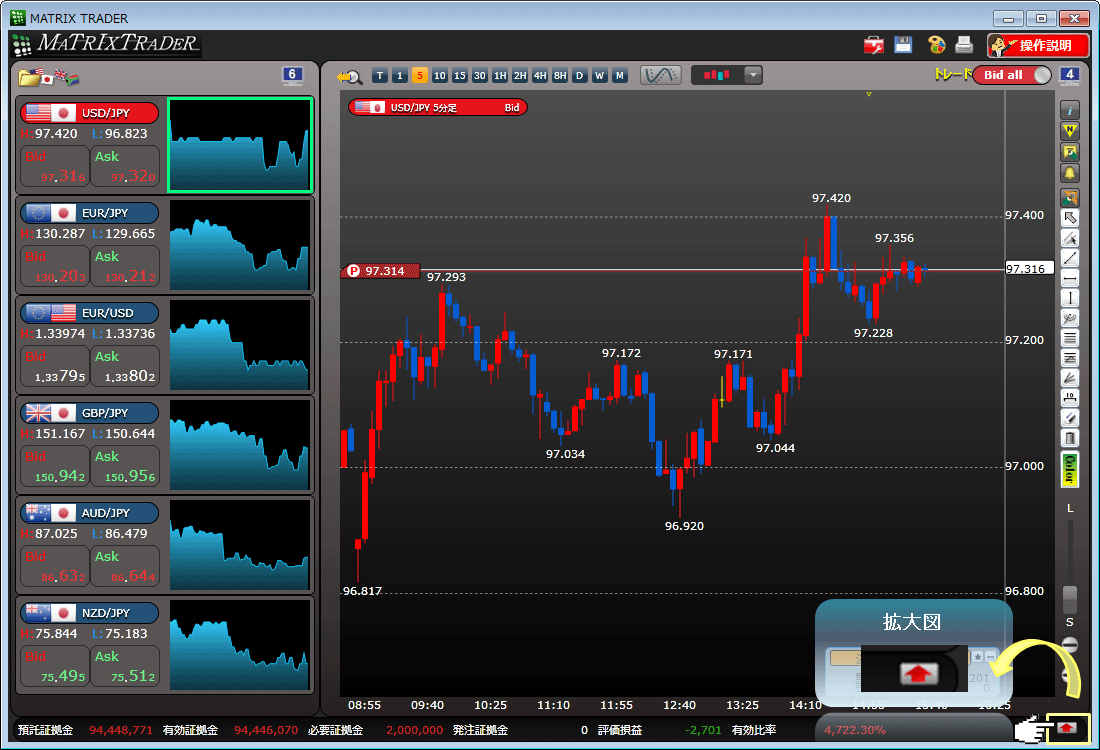Open the red toolbox settings icon

[x=873, y=45]
